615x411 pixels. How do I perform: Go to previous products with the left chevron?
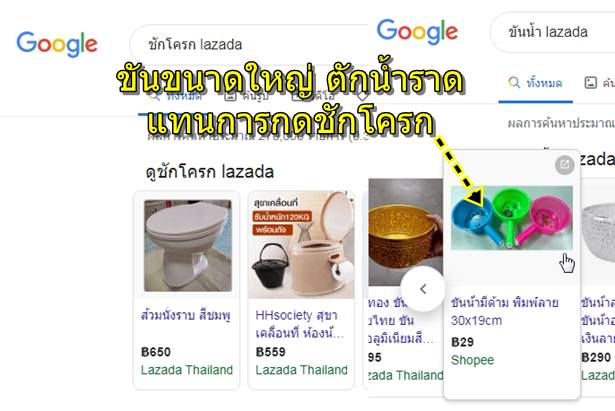pos(423,289)
